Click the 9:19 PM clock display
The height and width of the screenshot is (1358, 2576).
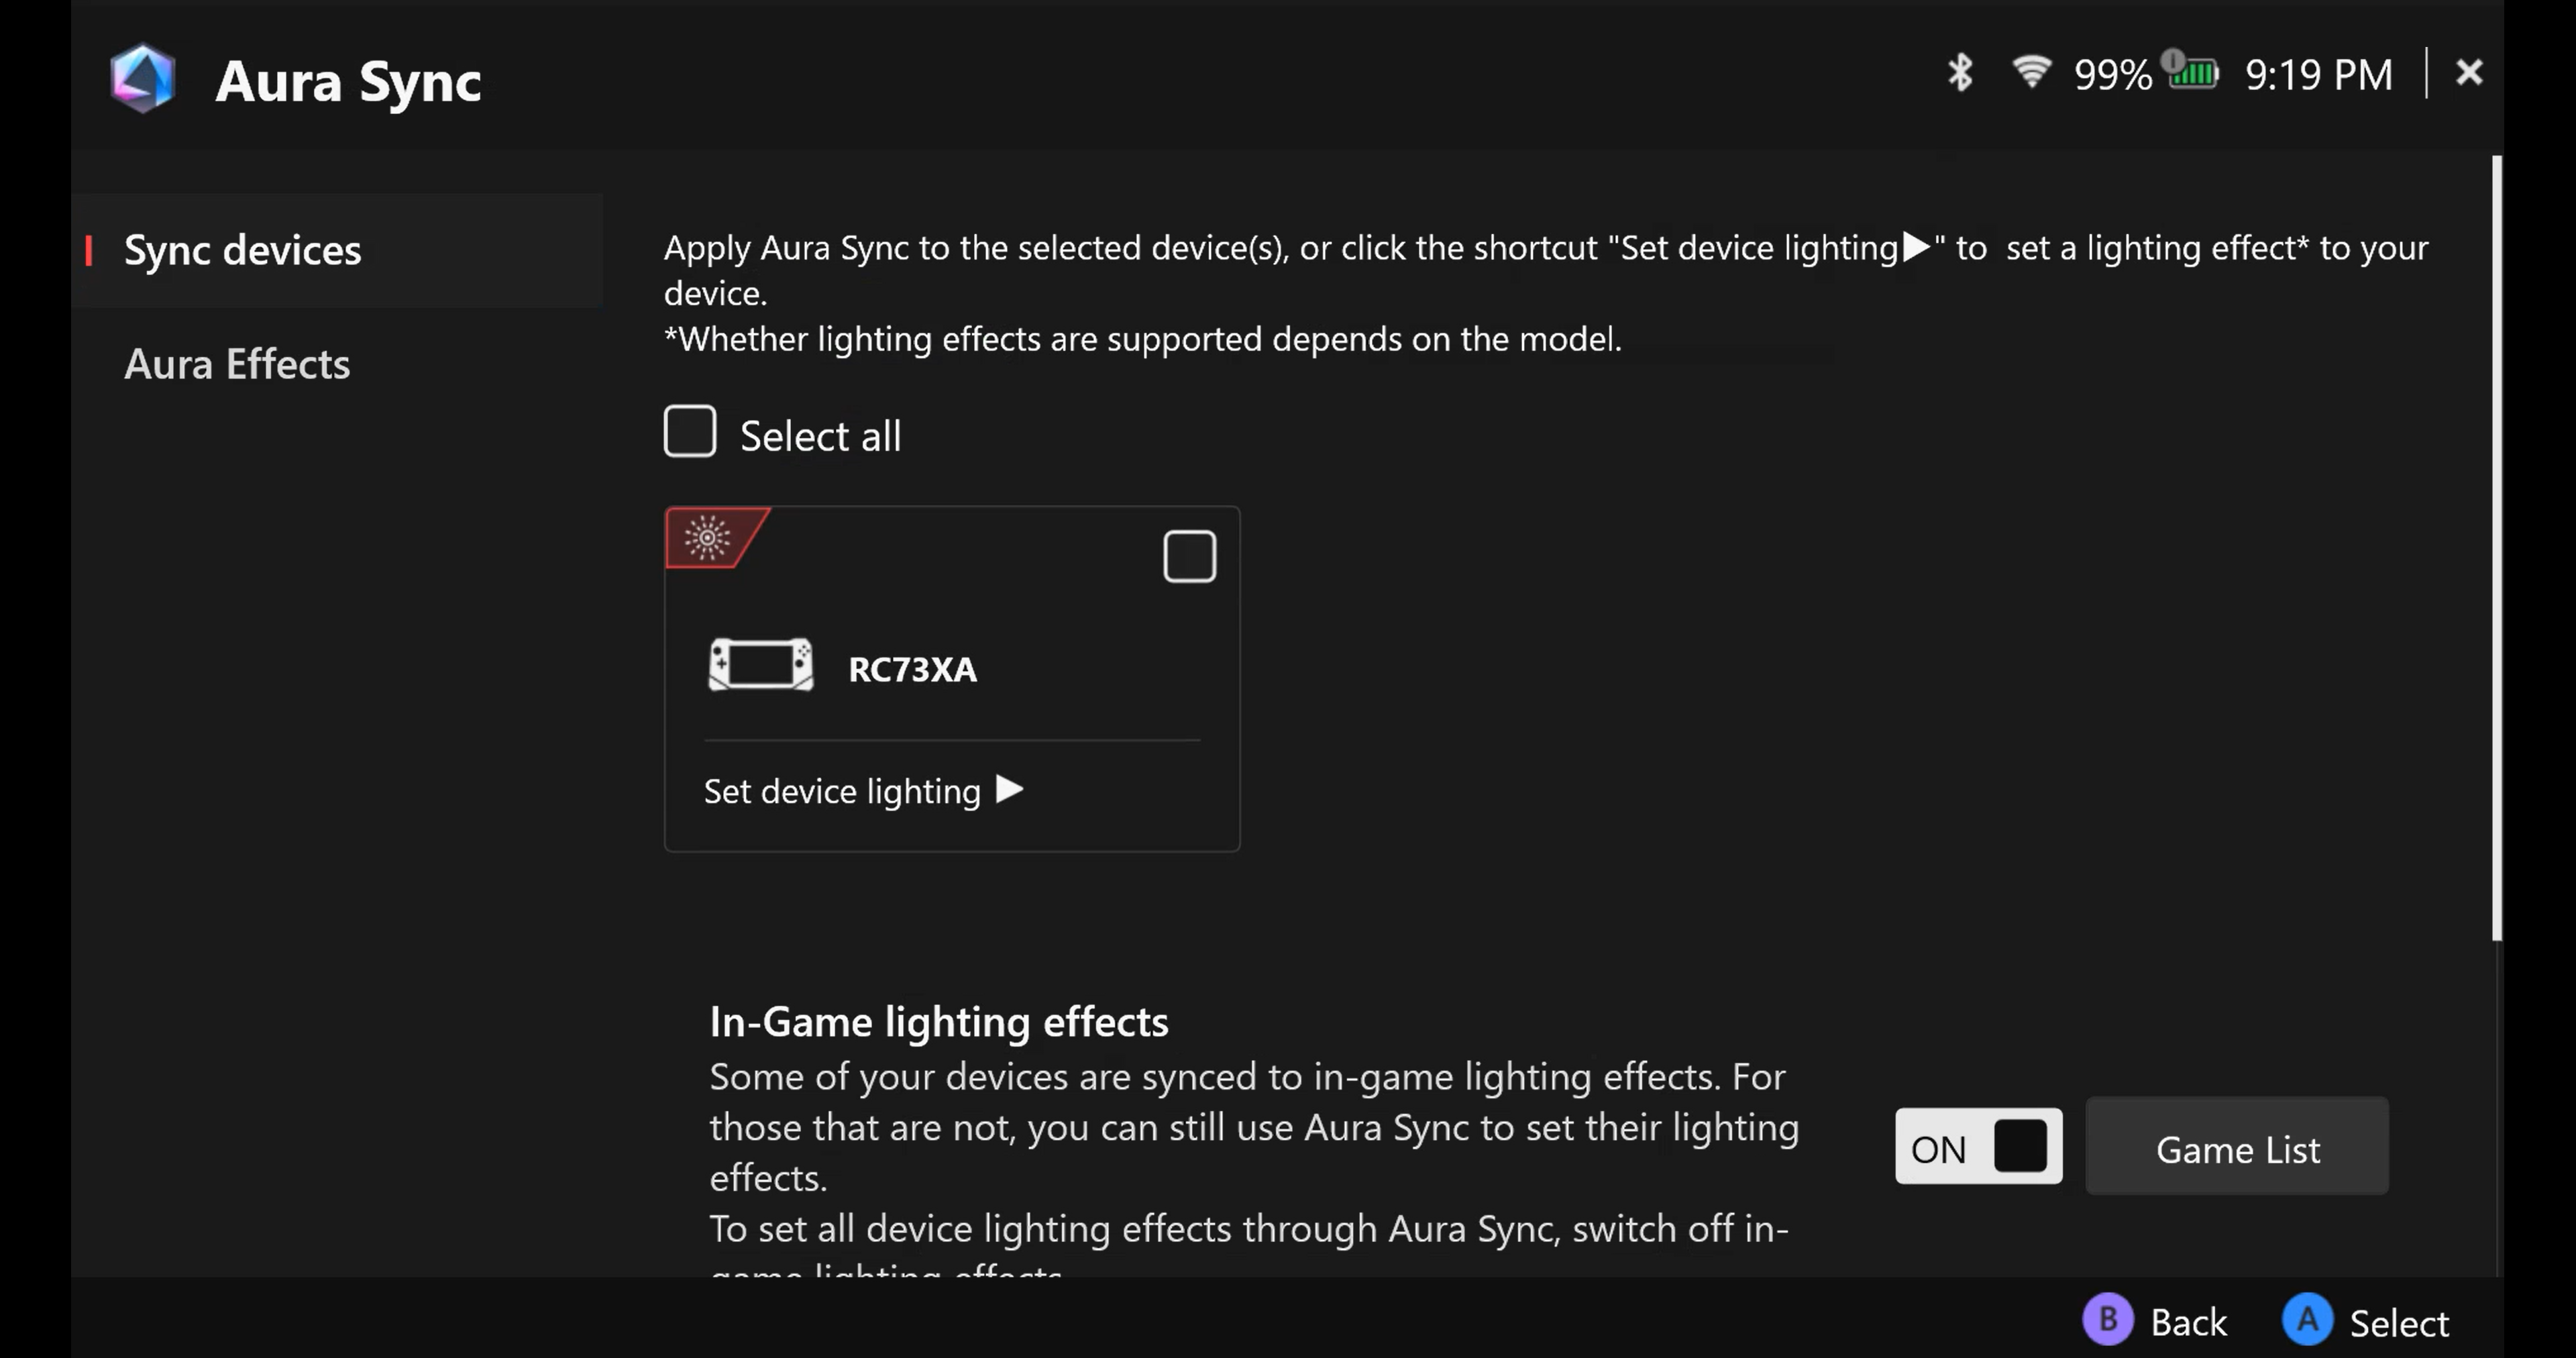point(2318,75)
